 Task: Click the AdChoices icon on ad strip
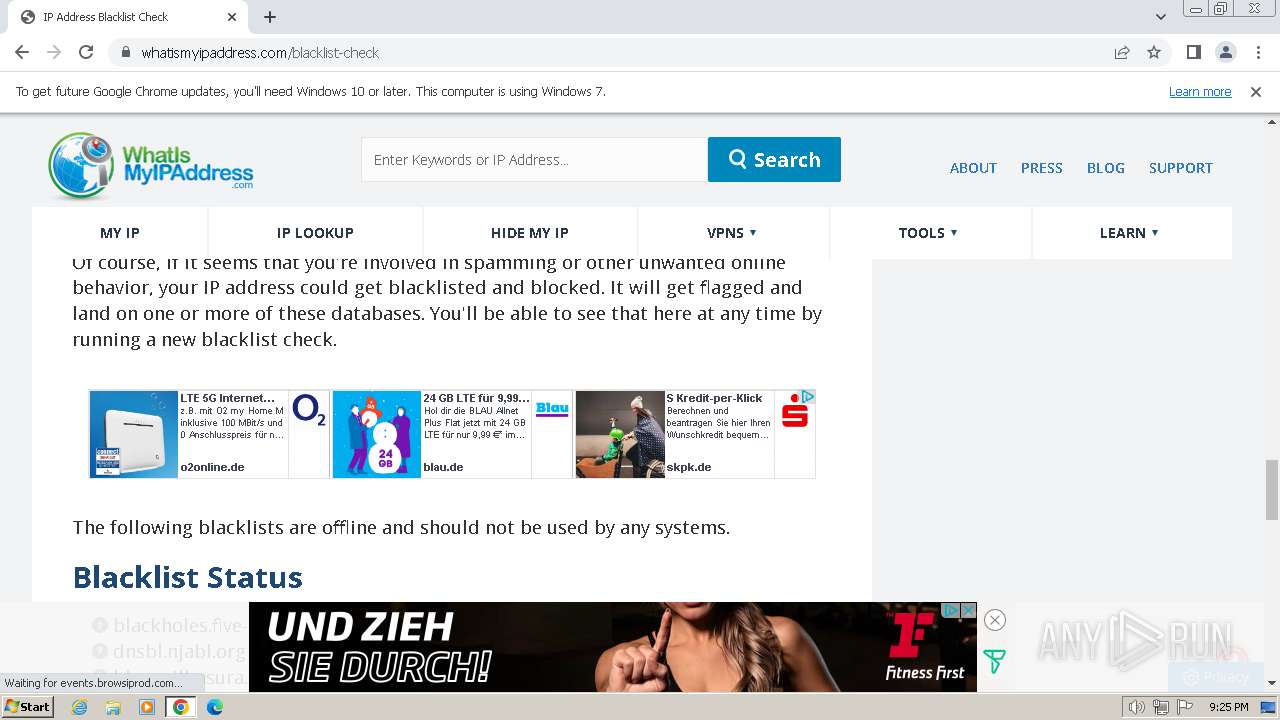tap(808, 397)
